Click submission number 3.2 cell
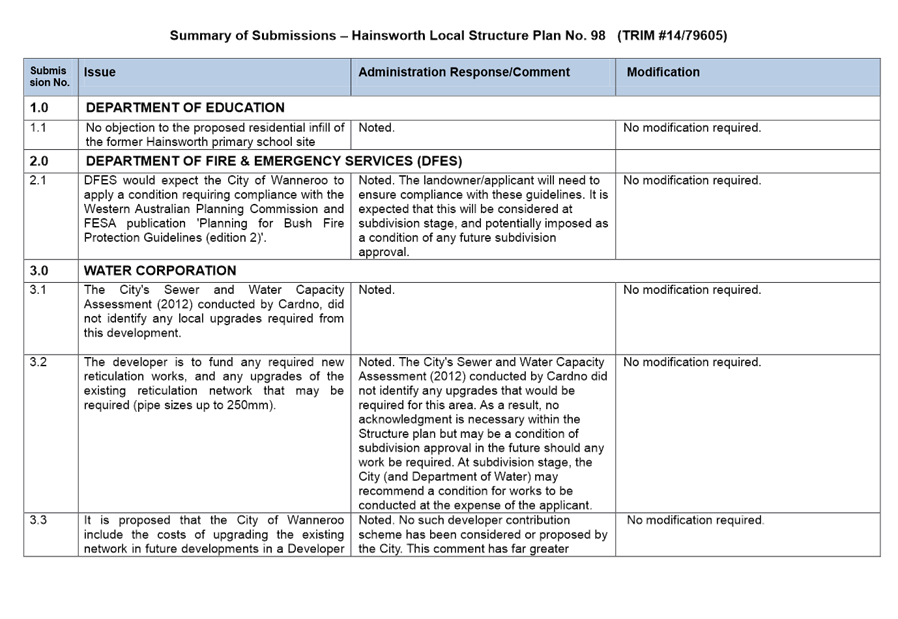Viewport: 898px width, 619px height. pyautogui.click(x=39, y=362)
